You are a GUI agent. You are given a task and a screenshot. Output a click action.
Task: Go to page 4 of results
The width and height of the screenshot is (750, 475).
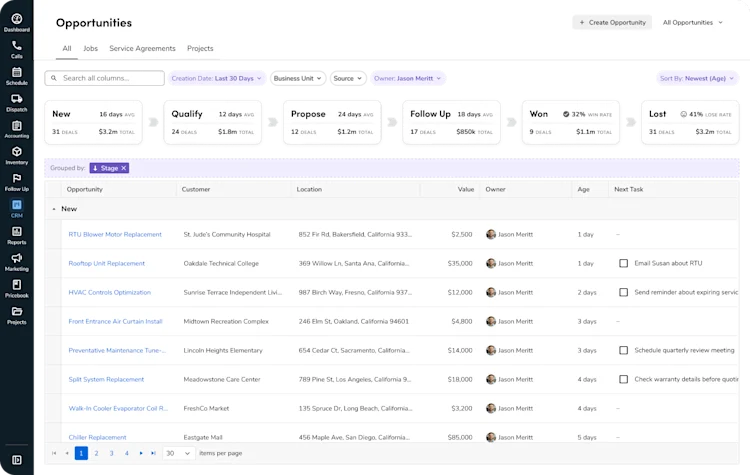[127, 453]
